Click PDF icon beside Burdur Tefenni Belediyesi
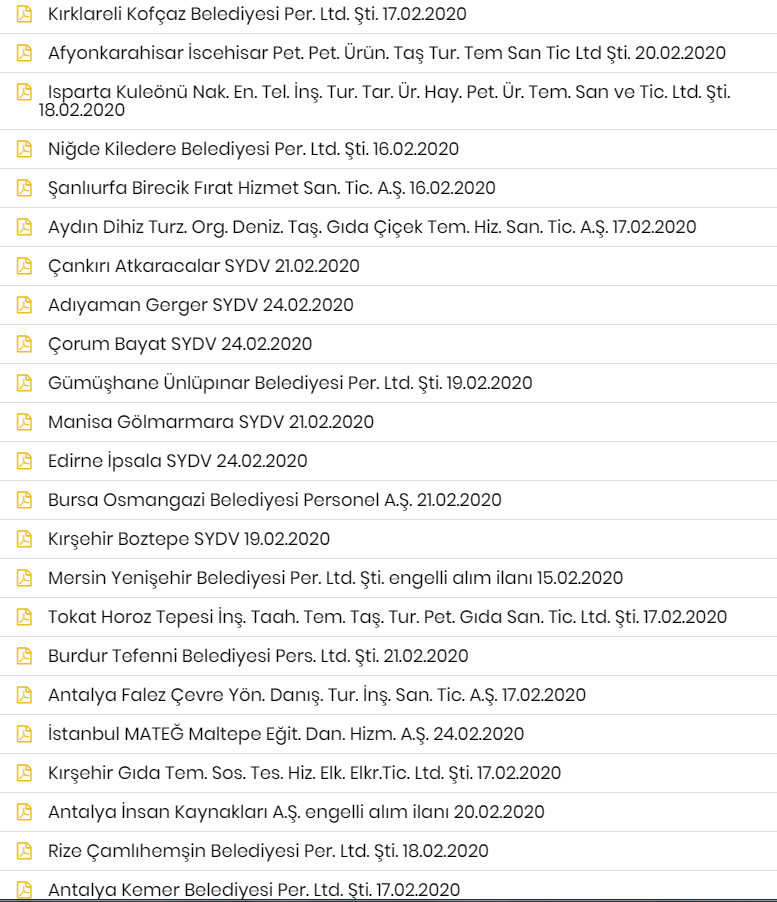 coord(24,656)
